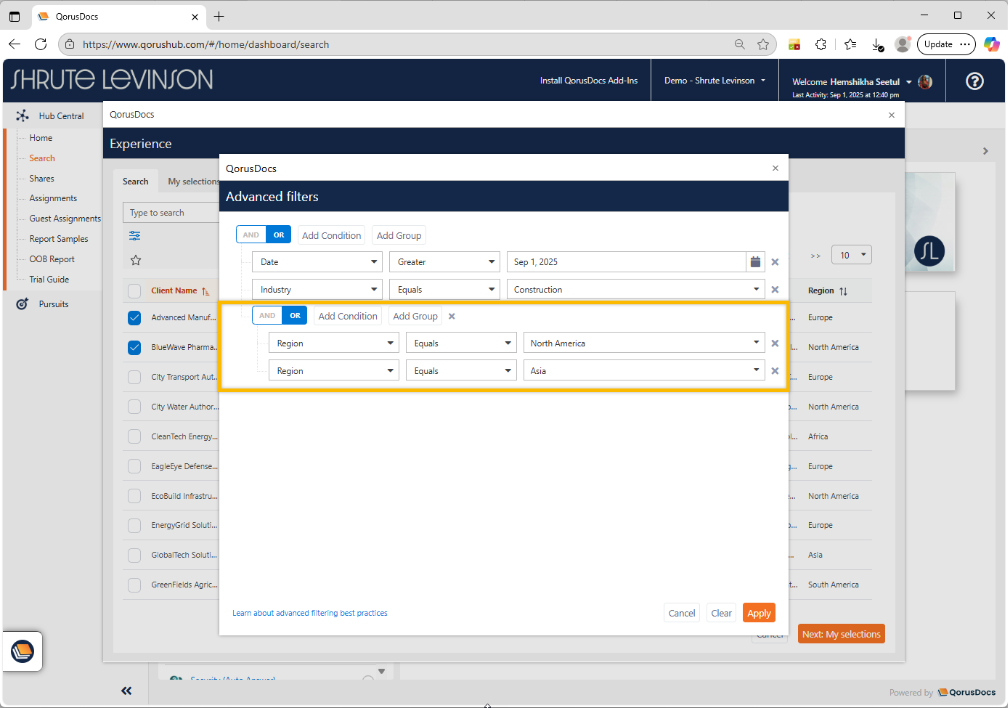Close the Advanced filters dialog
This screenshot has height=708, width=1008.
pyautogui.click(x=775, y=169)
